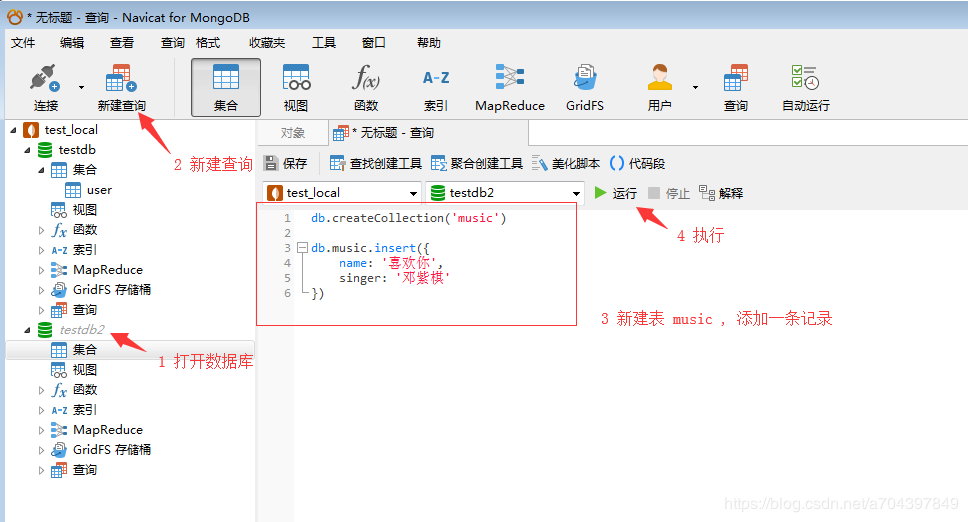Click code line db.createCollection('music')
The image size is (968, 522).
pos(408,218)
